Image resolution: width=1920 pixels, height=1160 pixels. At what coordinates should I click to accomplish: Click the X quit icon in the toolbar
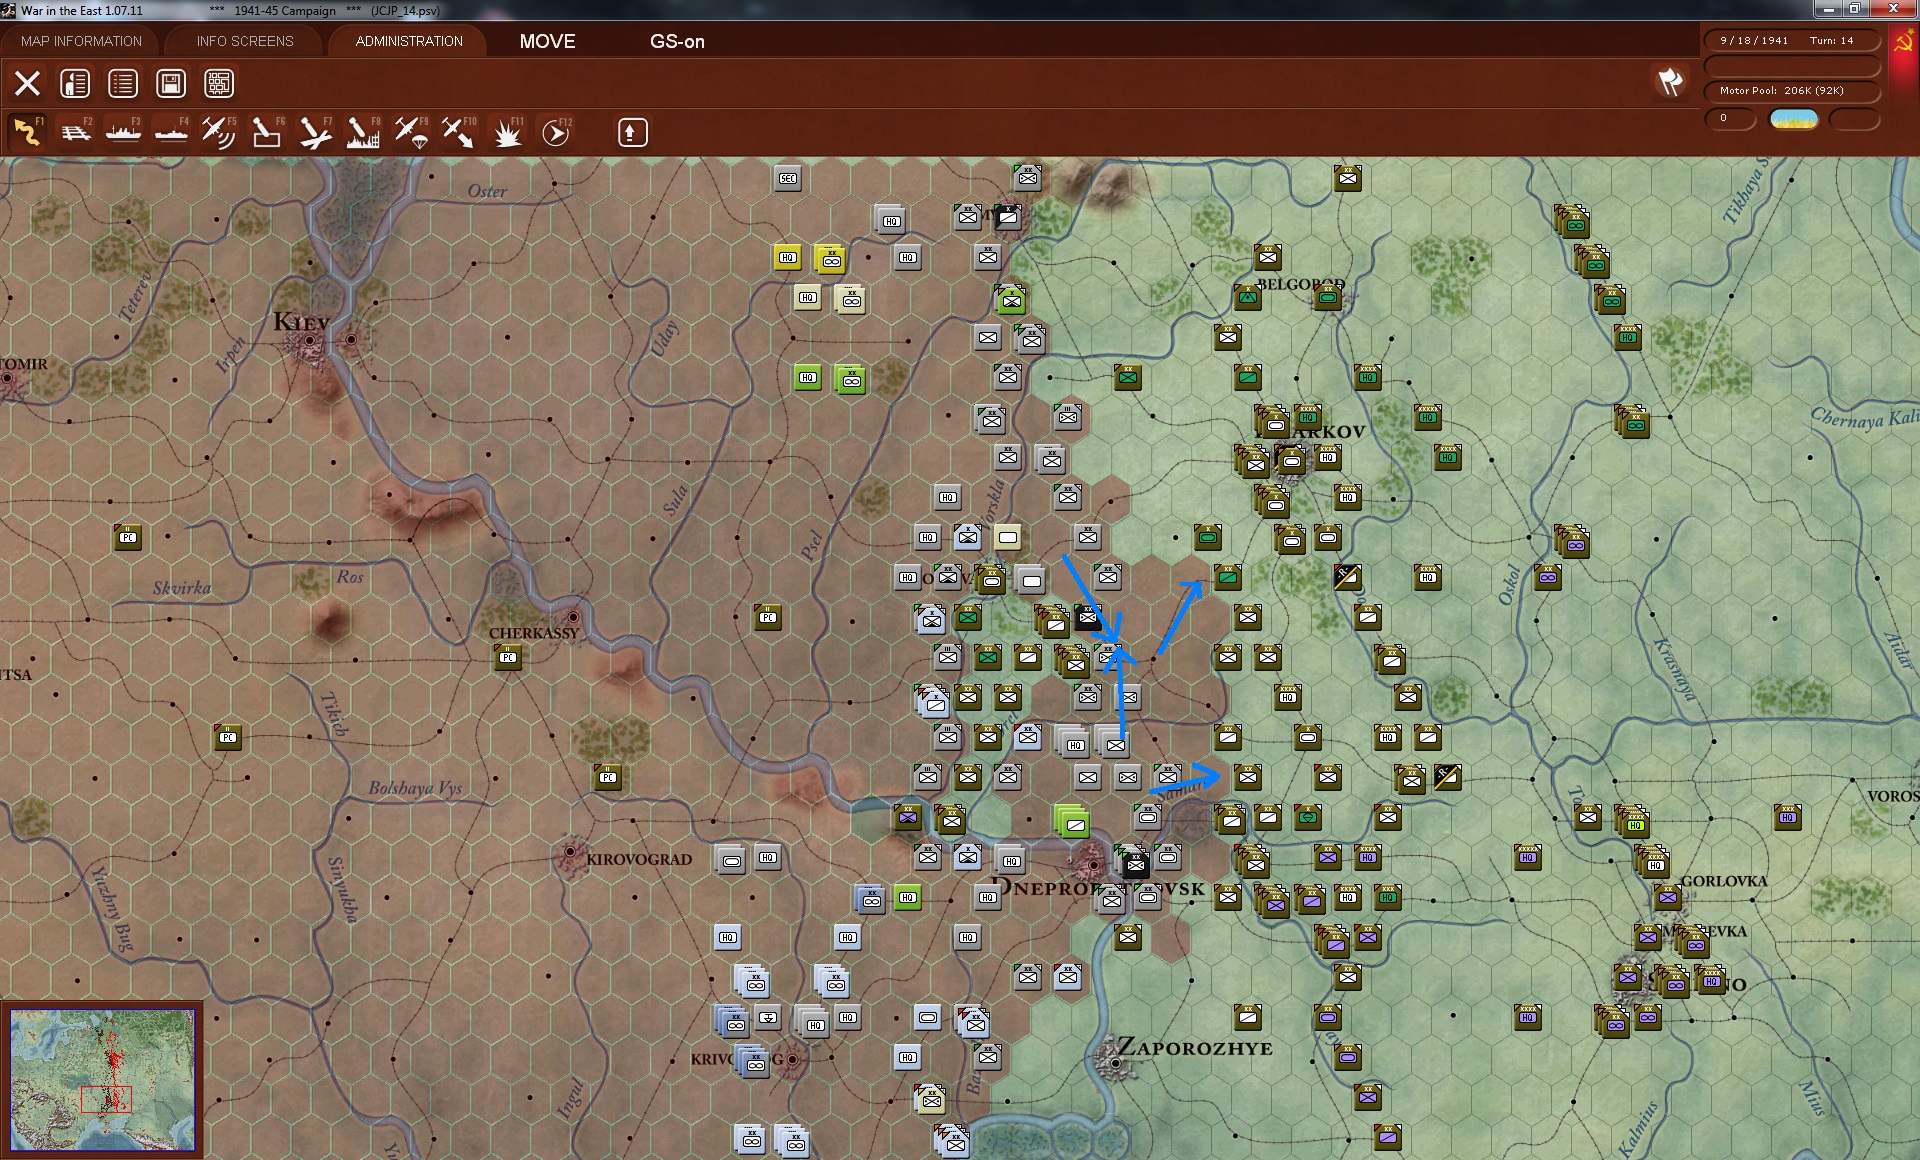coord(27,83)
